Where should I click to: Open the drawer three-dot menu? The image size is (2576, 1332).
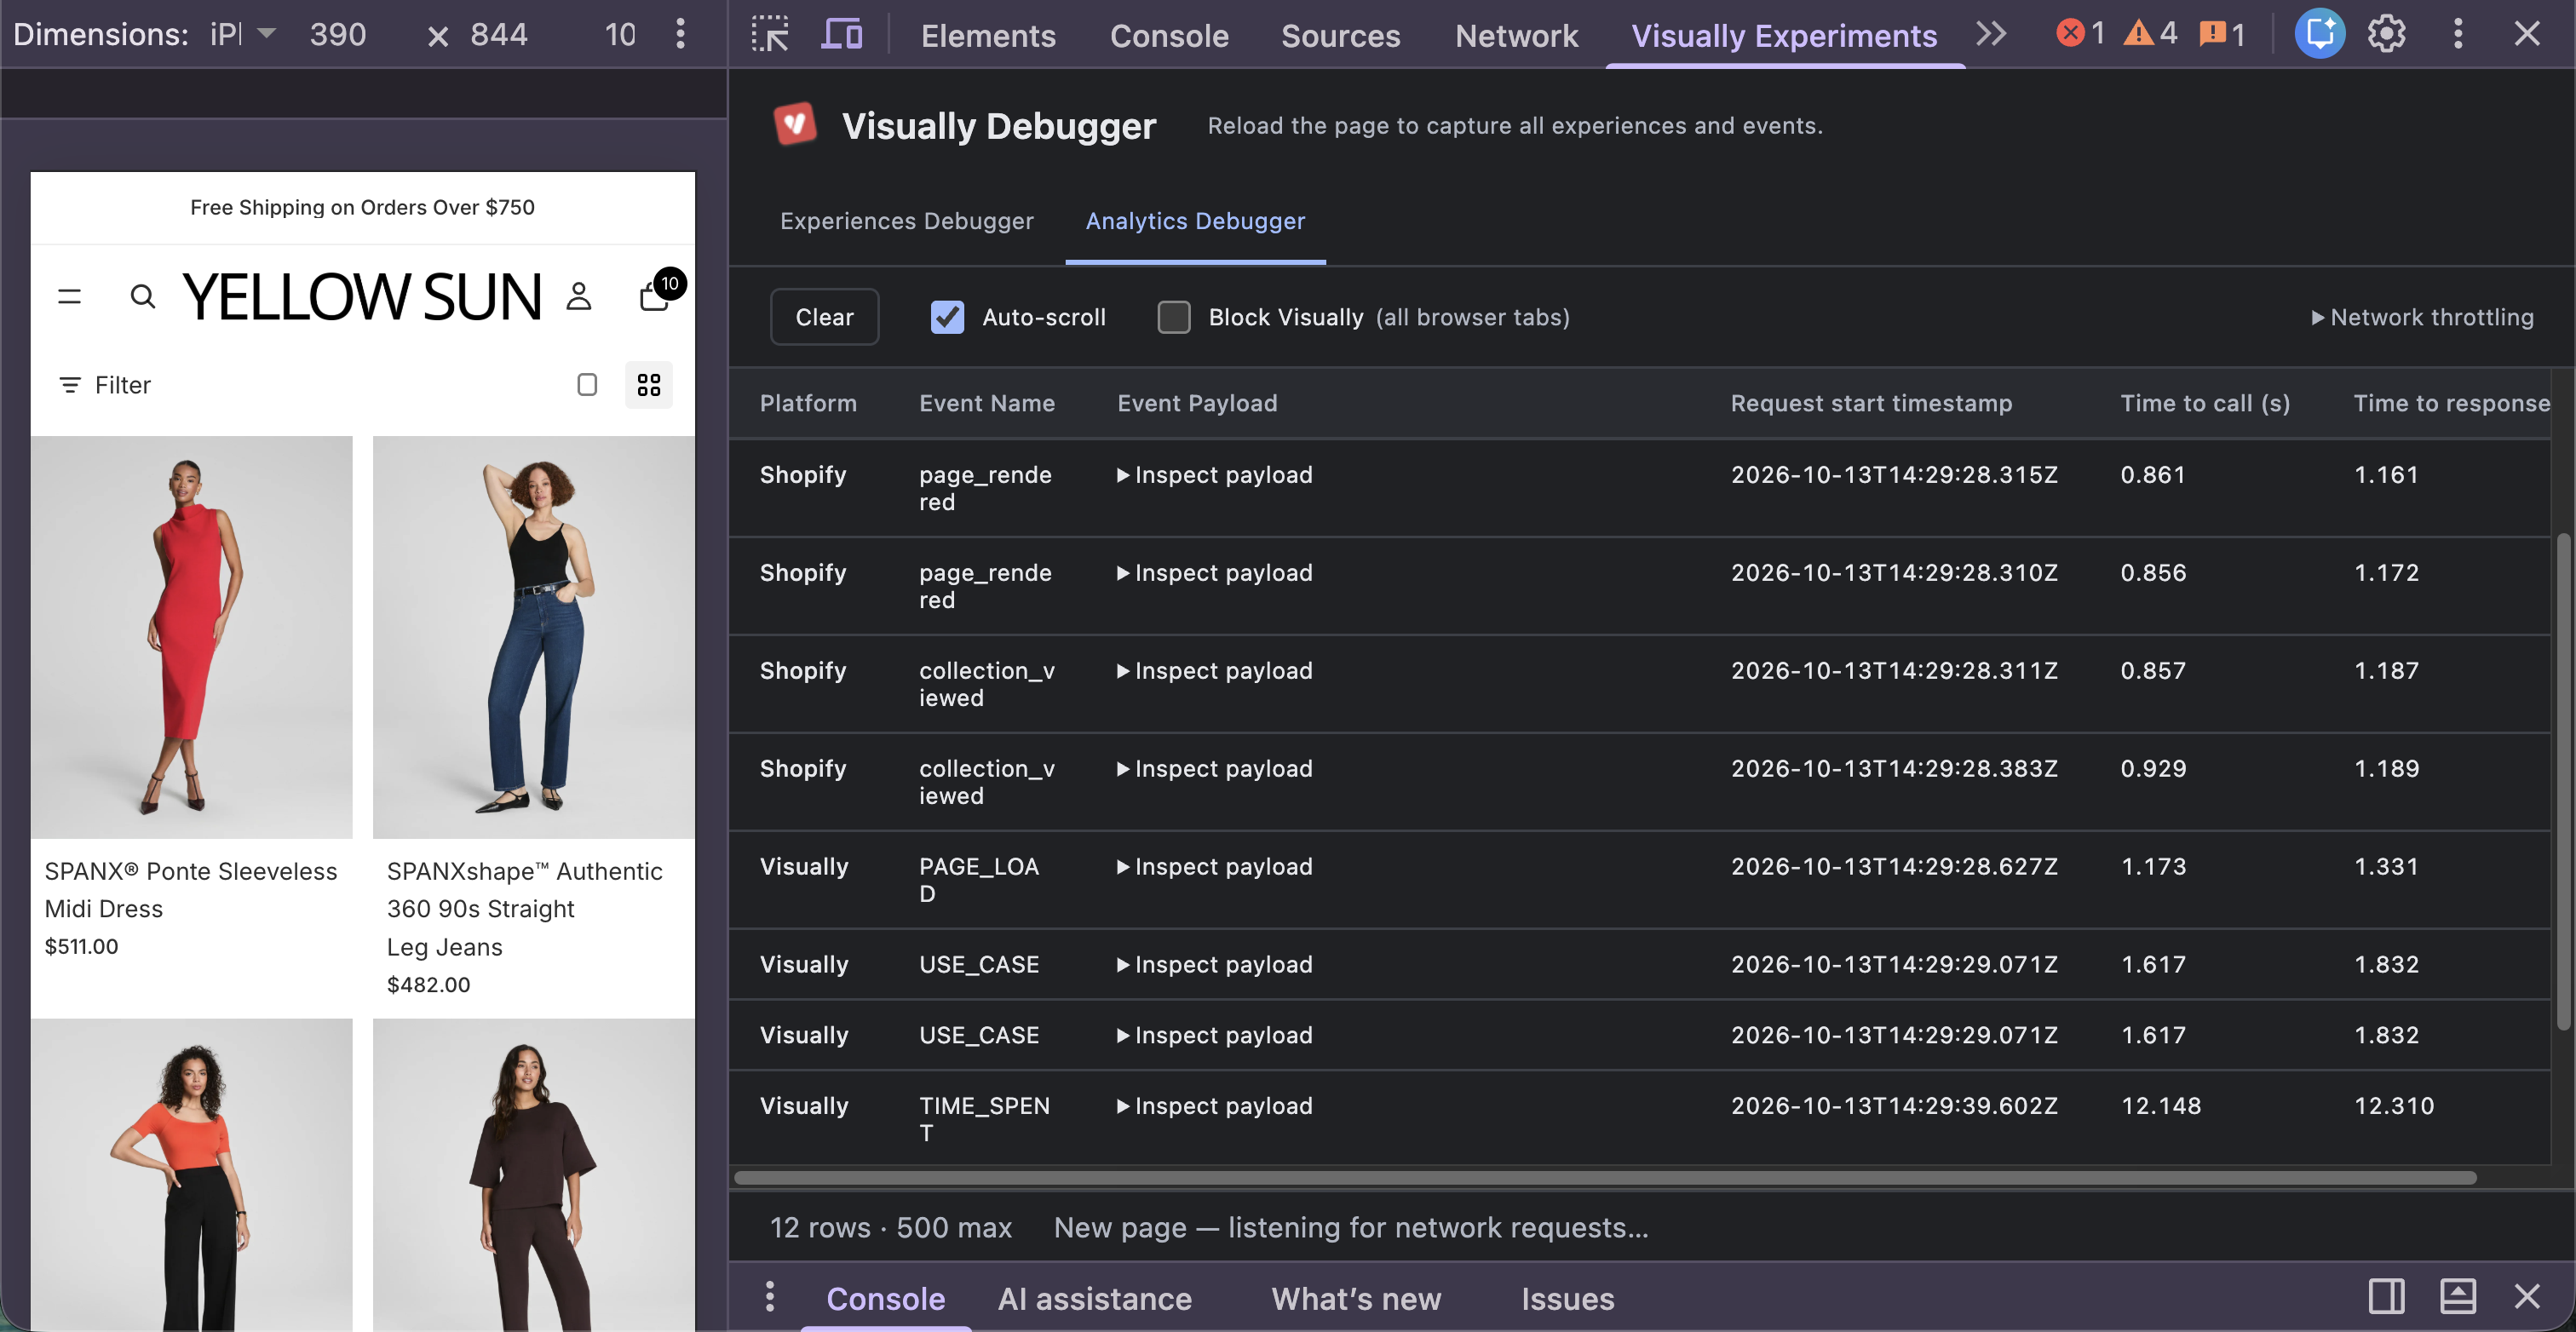[769, 1297]
